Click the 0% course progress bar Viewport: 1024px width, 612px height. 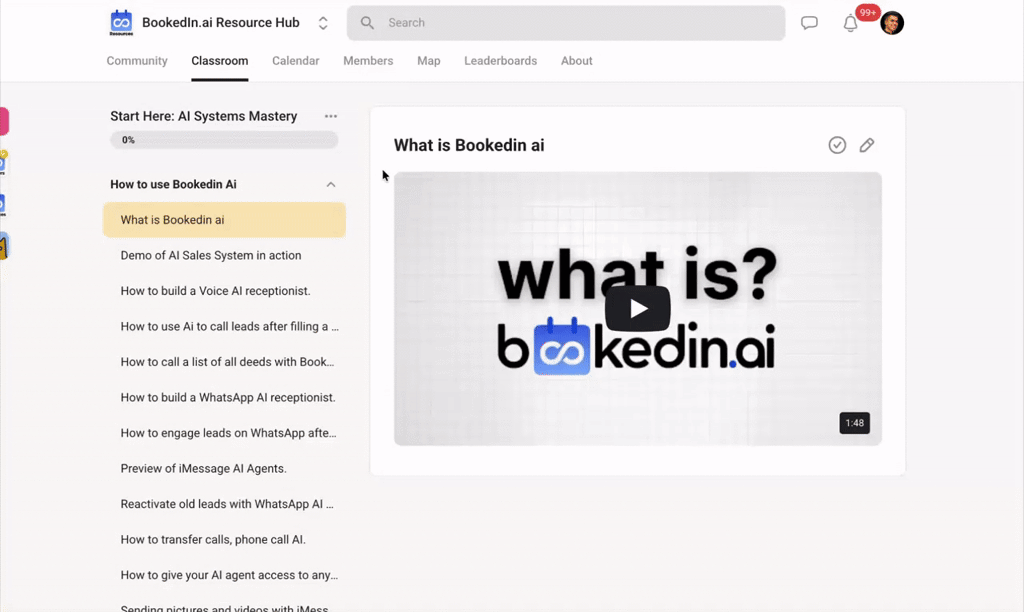(223, 140)
